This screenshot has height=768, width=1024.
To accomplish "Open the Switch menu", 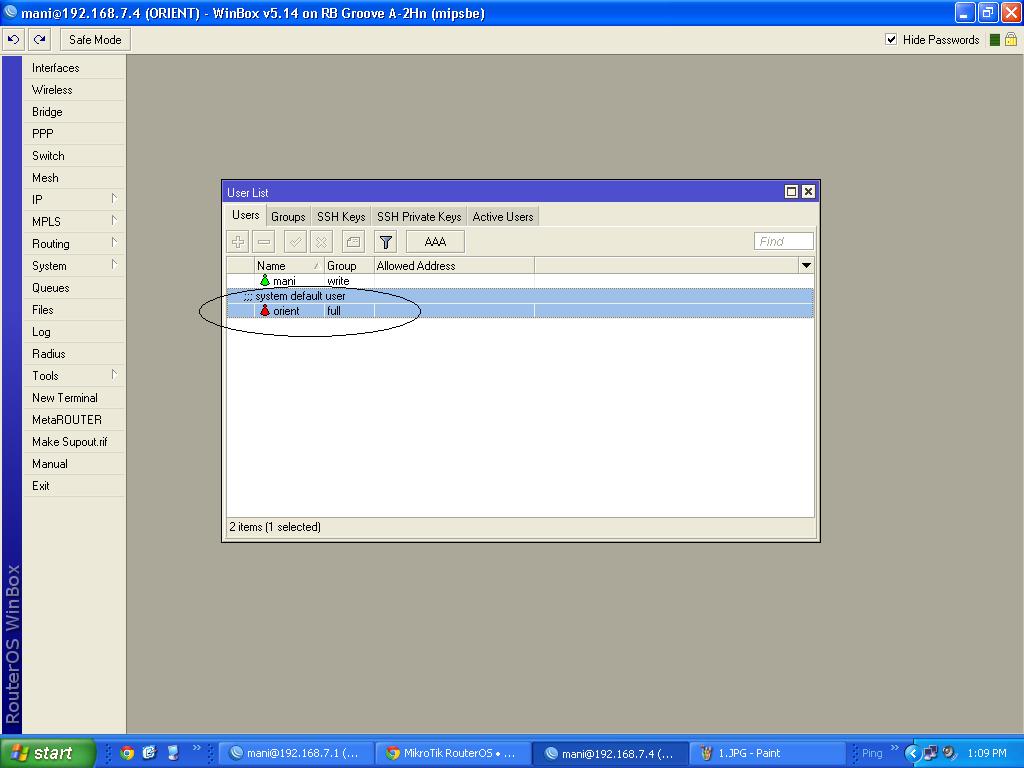I will coord(73,156).
